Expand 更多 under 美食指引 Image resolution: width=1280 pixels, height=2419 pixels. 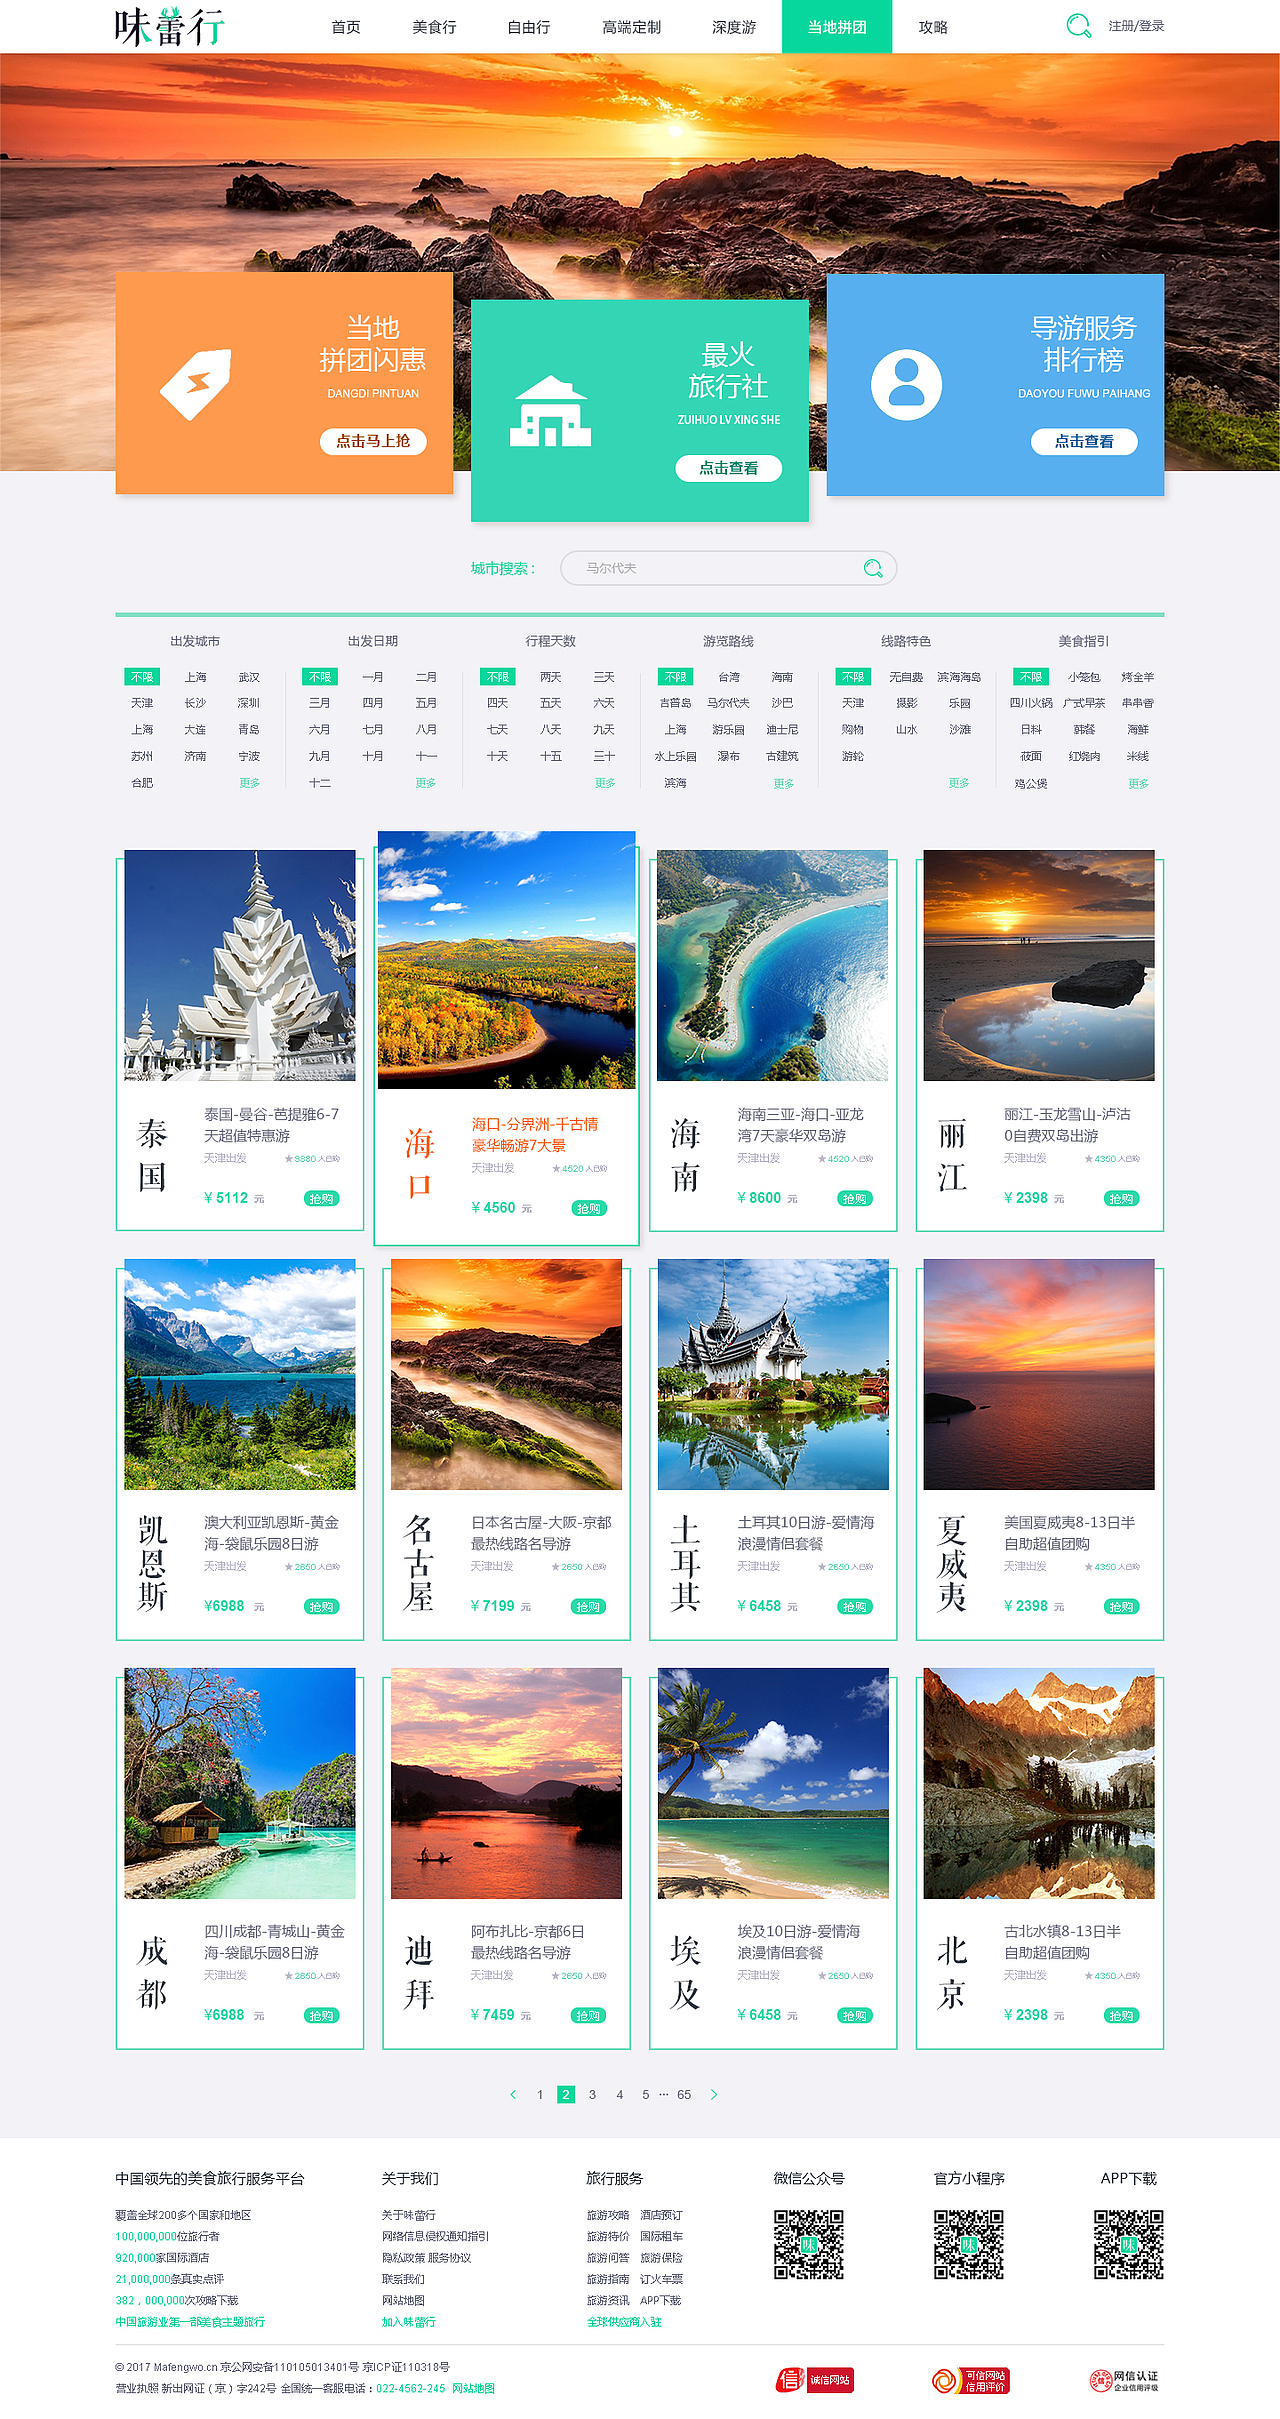pyautogui.click(x=1138, y=783)
